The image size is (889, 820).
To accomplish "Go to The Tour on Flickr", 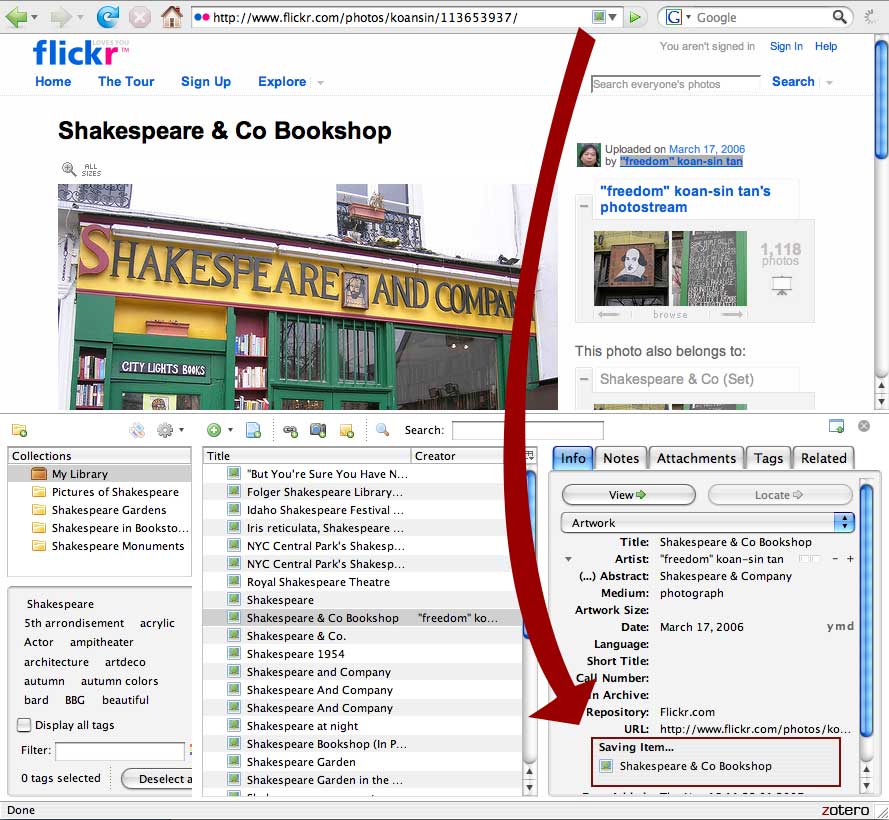I will tap(126, 82).
